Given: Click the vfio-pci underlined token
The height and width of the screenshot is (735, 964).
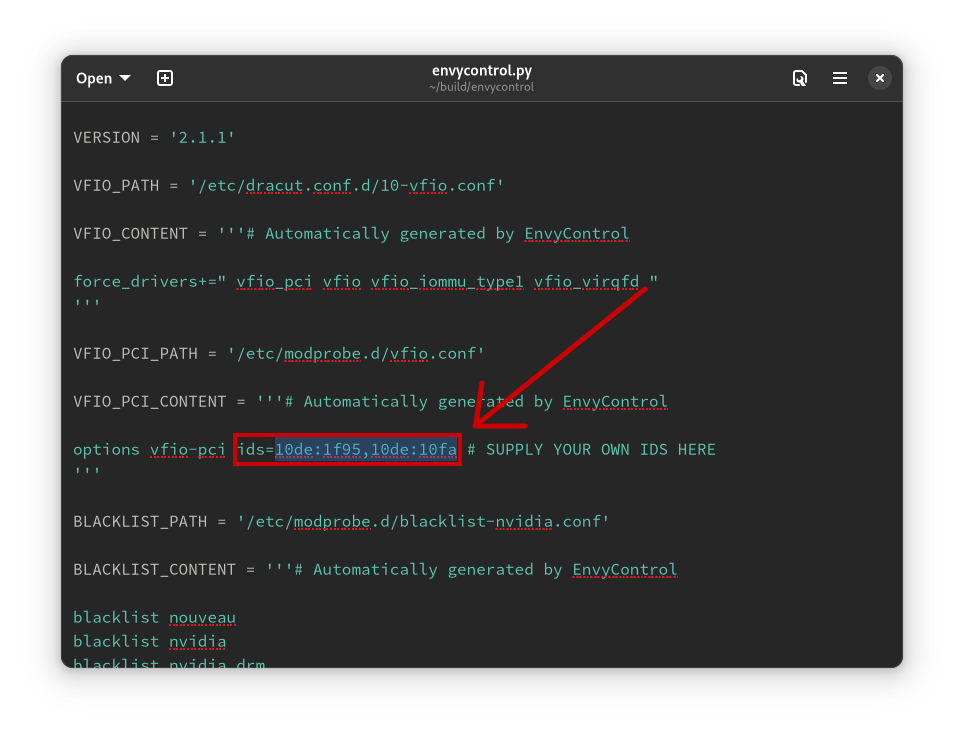Looking at the screenshot, I should 188,449.
